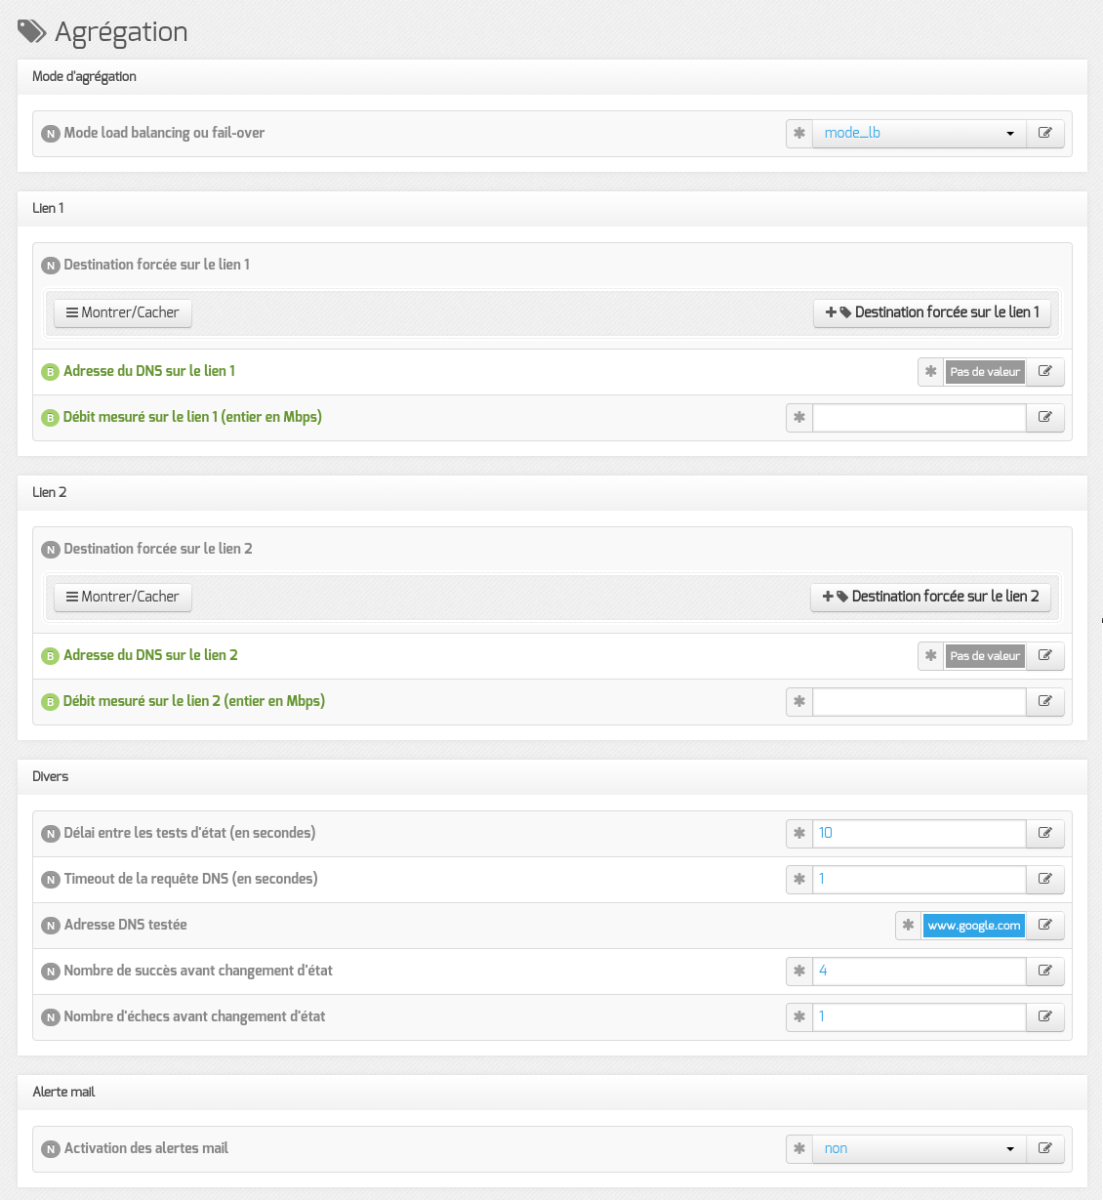Viewport: 1103px width, 1200px height.
Task: Click B badge beside Adresse du DNS lien 2
Action: (50, 656)
